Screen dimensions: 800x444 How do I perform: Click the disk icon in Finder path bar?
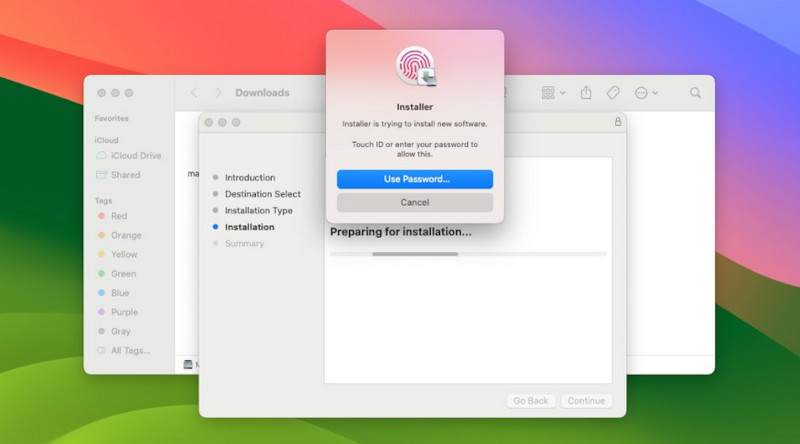tap(188, 364)
